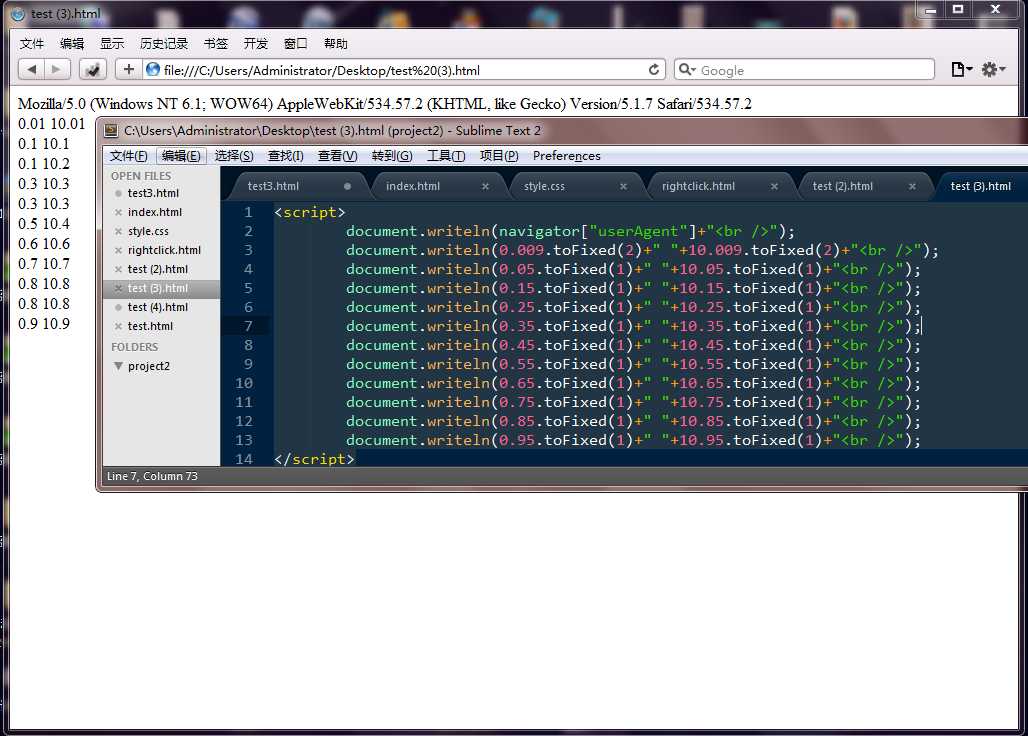Image resolution: width=1028 pixels, height=736 pixels.
Task: Open Safari 开发 menu
Action: 256,43
